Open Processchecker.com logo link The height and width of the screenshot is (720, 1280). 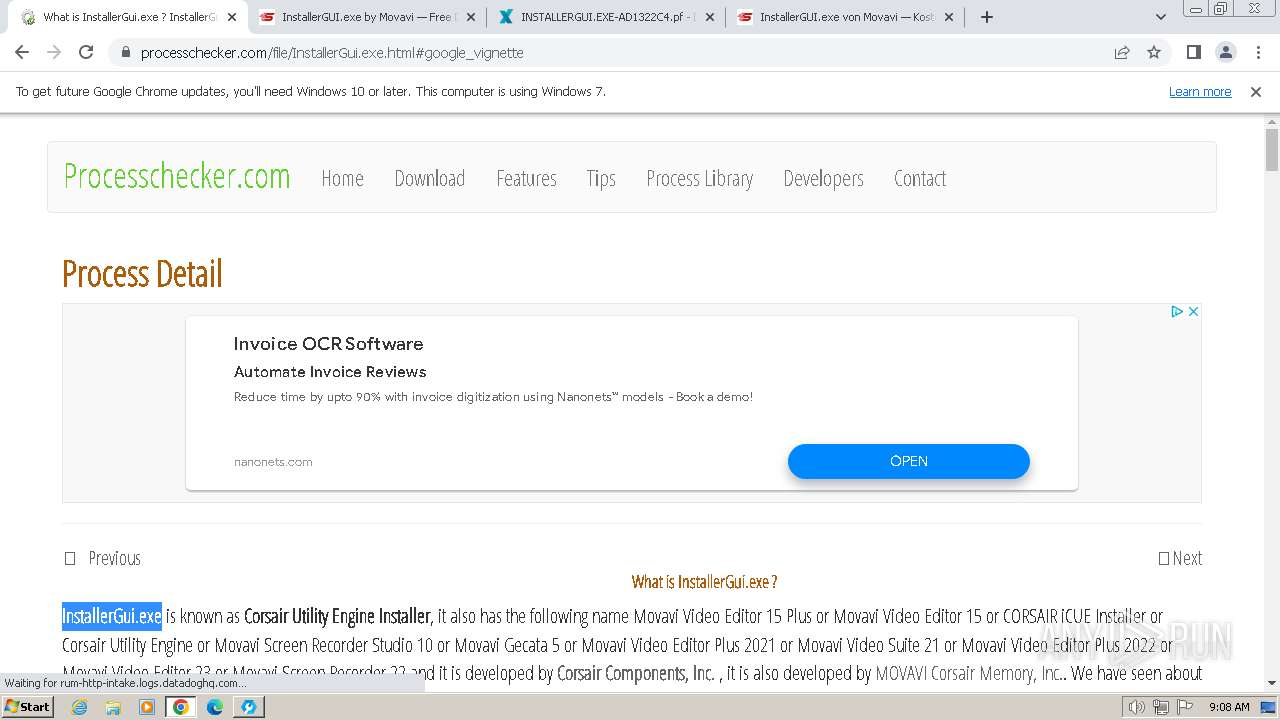pos(177,176)
